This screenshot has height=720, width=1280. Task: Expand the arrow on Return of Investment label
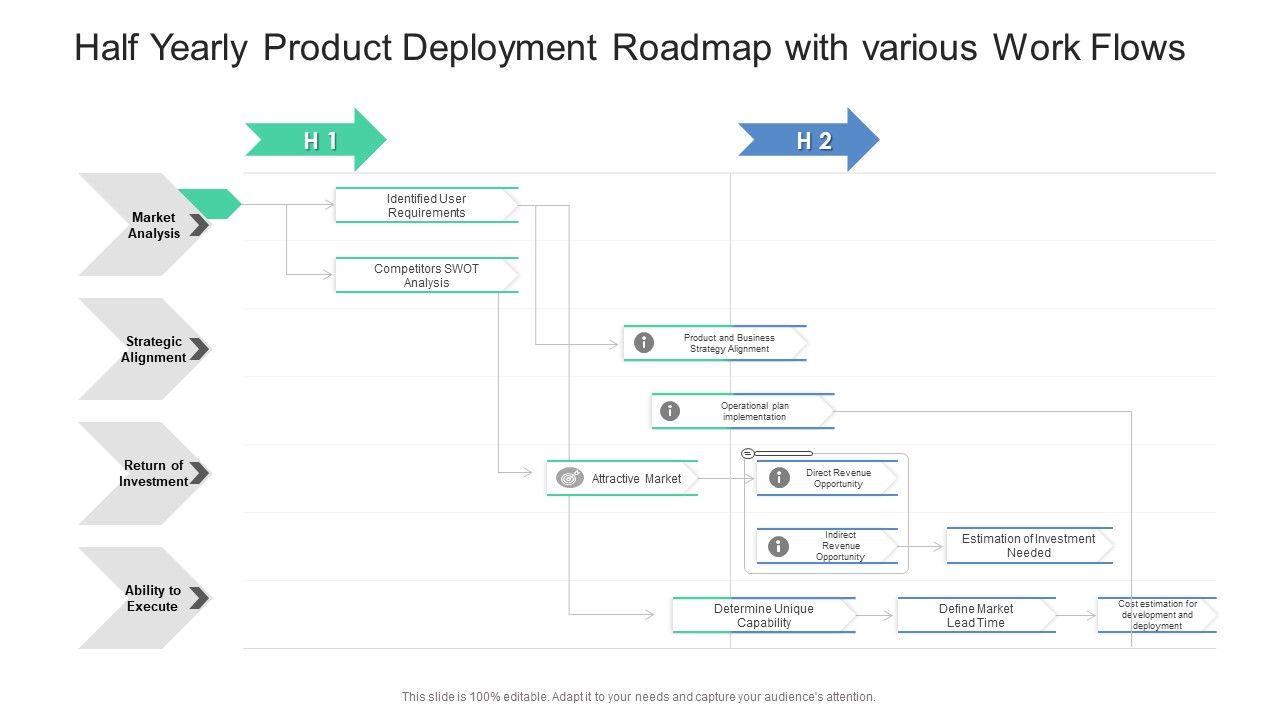coord(200,473)
